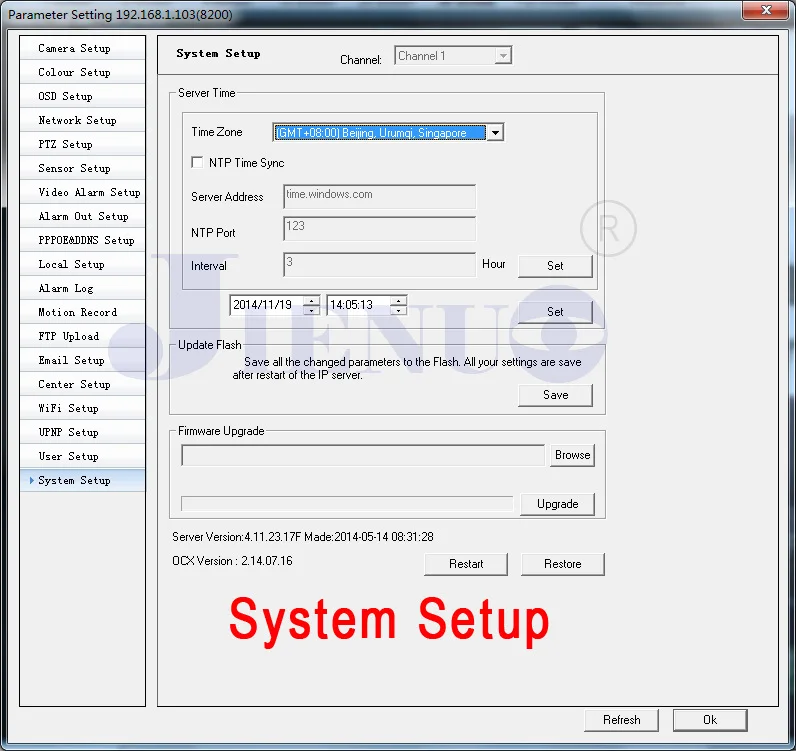Screen dimensions: 796x751
Task: Click the NTP Port field
Action: [x=379, y=228]
